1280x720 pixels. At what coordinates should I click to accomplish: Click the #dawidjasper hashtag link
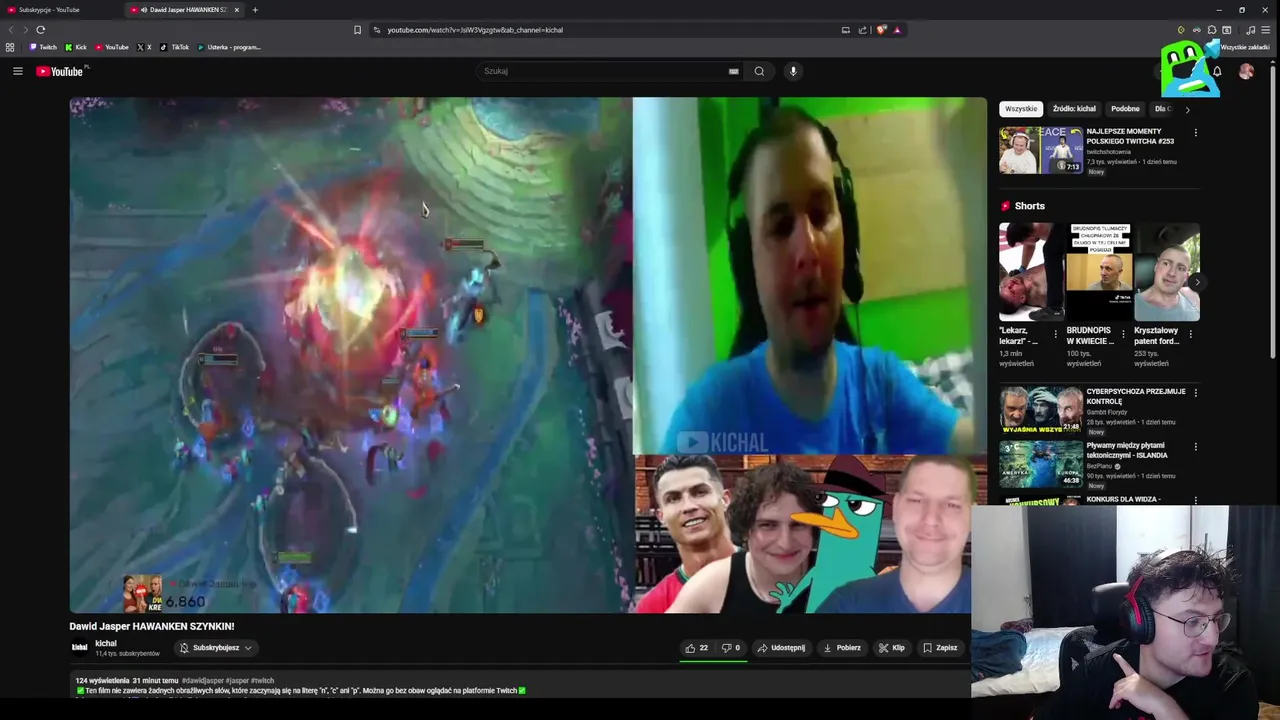click(x=203, y=681)
